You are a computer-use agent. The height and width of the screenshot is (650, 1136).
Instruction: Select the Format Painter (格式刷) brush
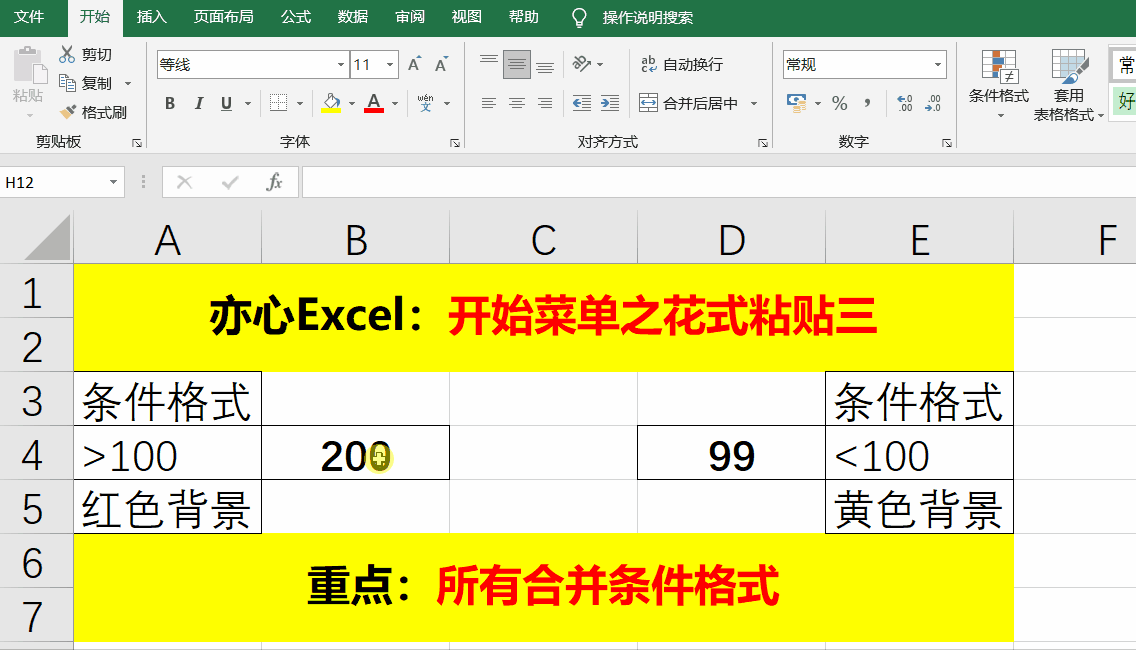coord(67,112)
